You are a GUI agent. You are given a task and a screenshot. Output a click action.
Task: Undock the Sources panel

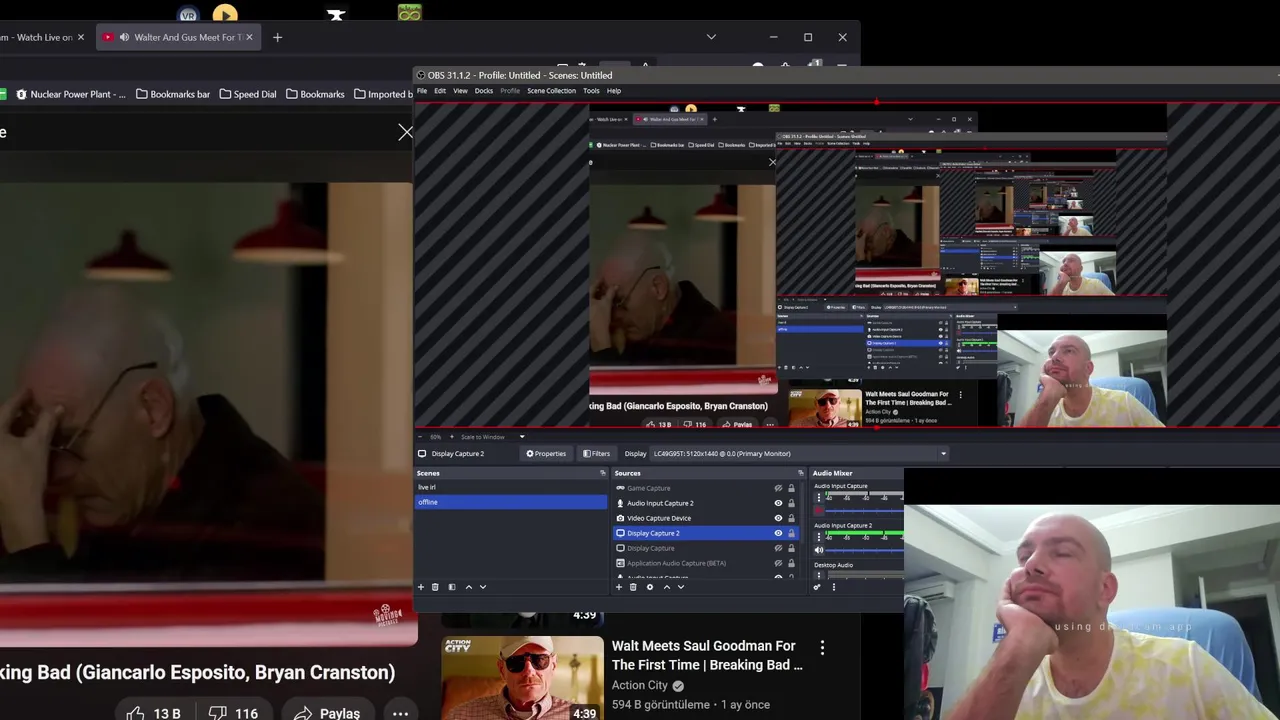pos(800,473)
